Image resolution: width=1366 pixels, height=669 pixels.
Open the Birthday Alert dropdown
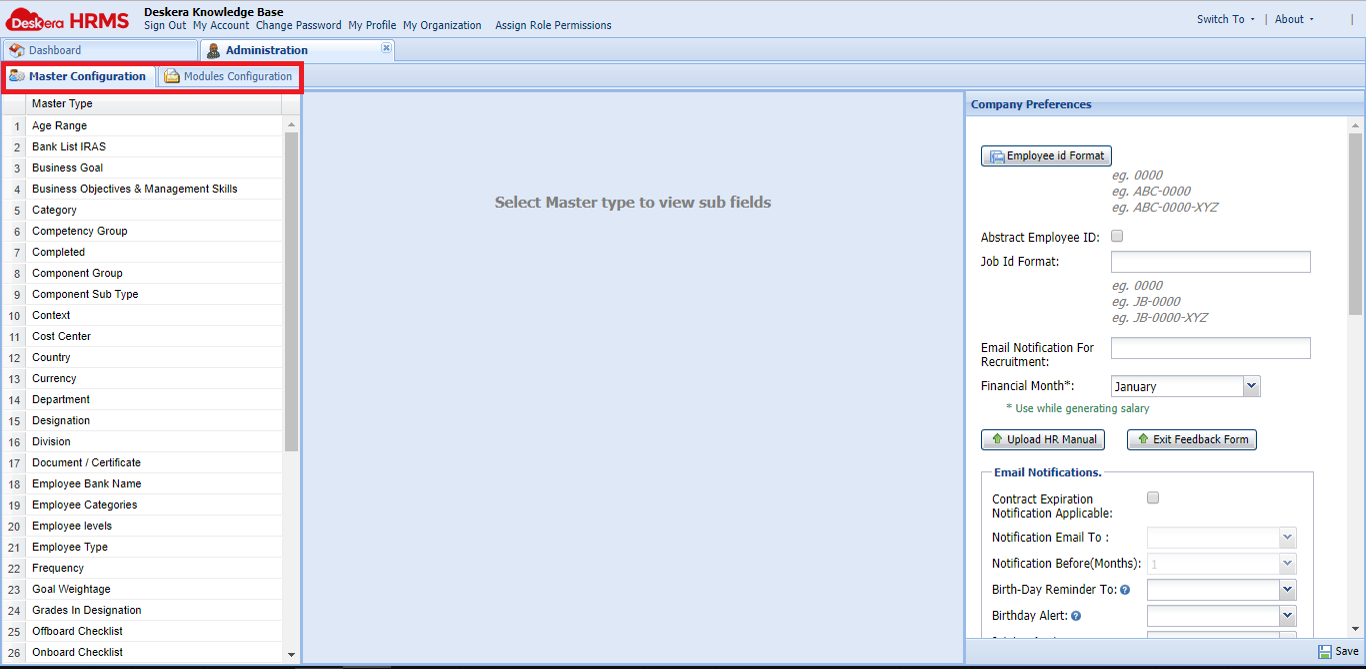click(1288, 616)
